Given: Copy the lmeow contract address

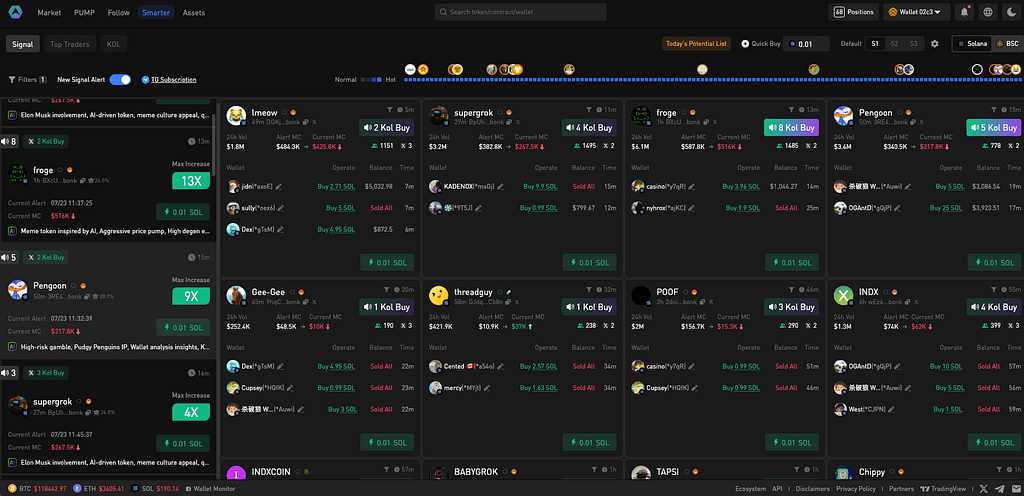Looking at the screenshot, I should pyautogui.click(x=306, y=122).
